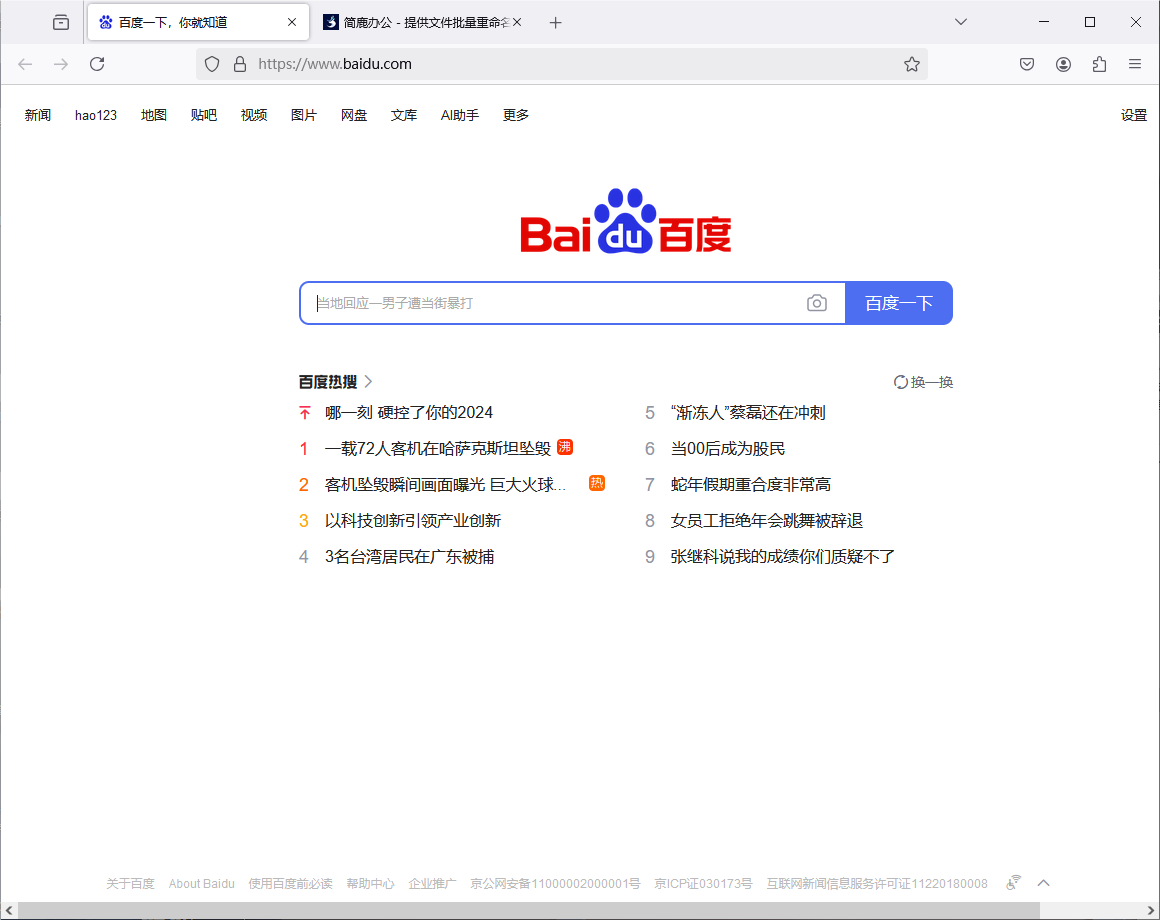
Task: Collapse the footer with the up chevron
Action: 1043,882
